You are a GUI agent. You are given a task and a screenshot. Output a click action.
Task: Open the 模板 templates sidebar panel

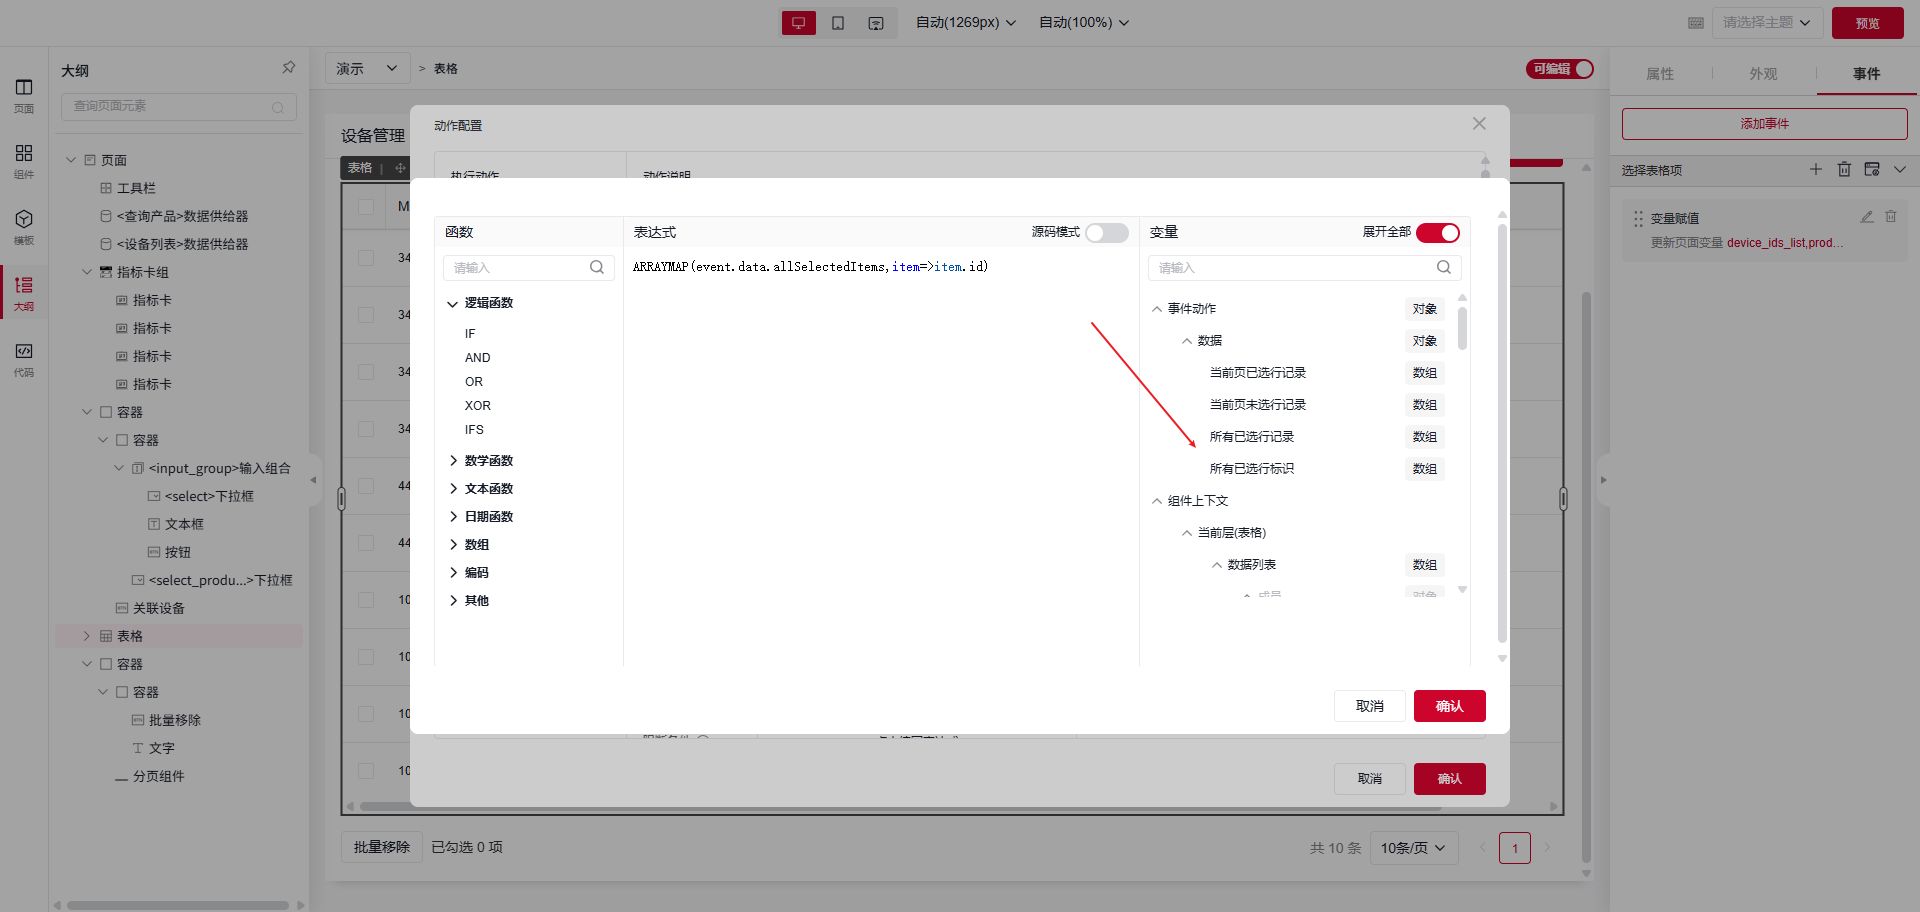click(x=24, y=226)
